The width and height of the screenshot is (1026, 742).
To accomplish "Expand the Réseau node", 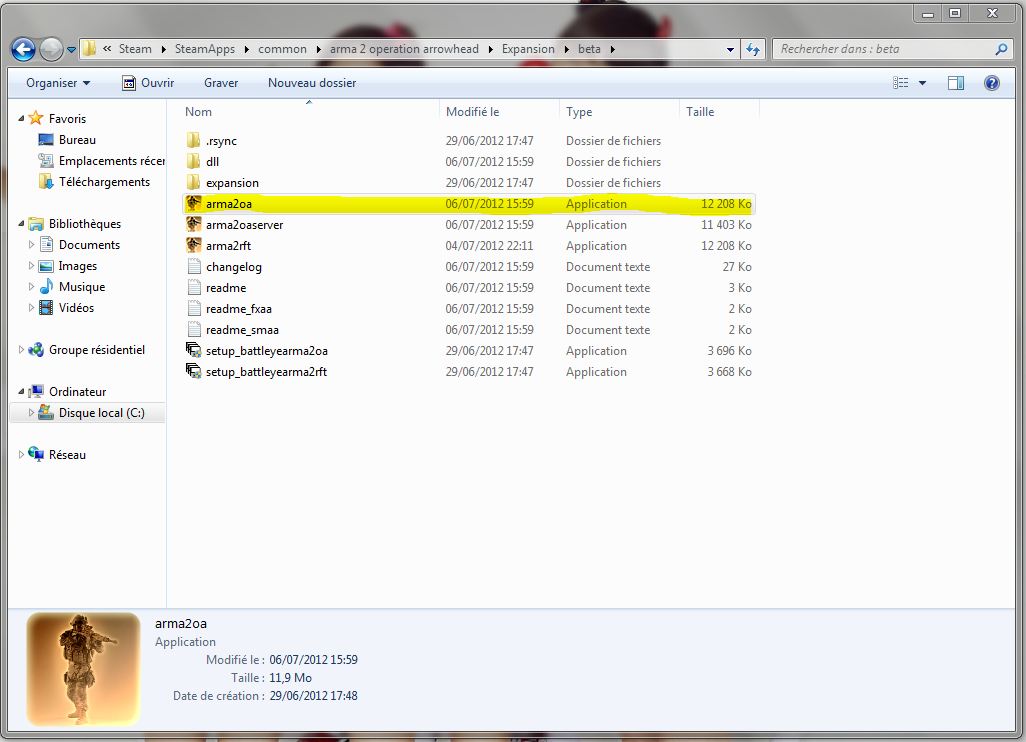I will coord(22,454).
